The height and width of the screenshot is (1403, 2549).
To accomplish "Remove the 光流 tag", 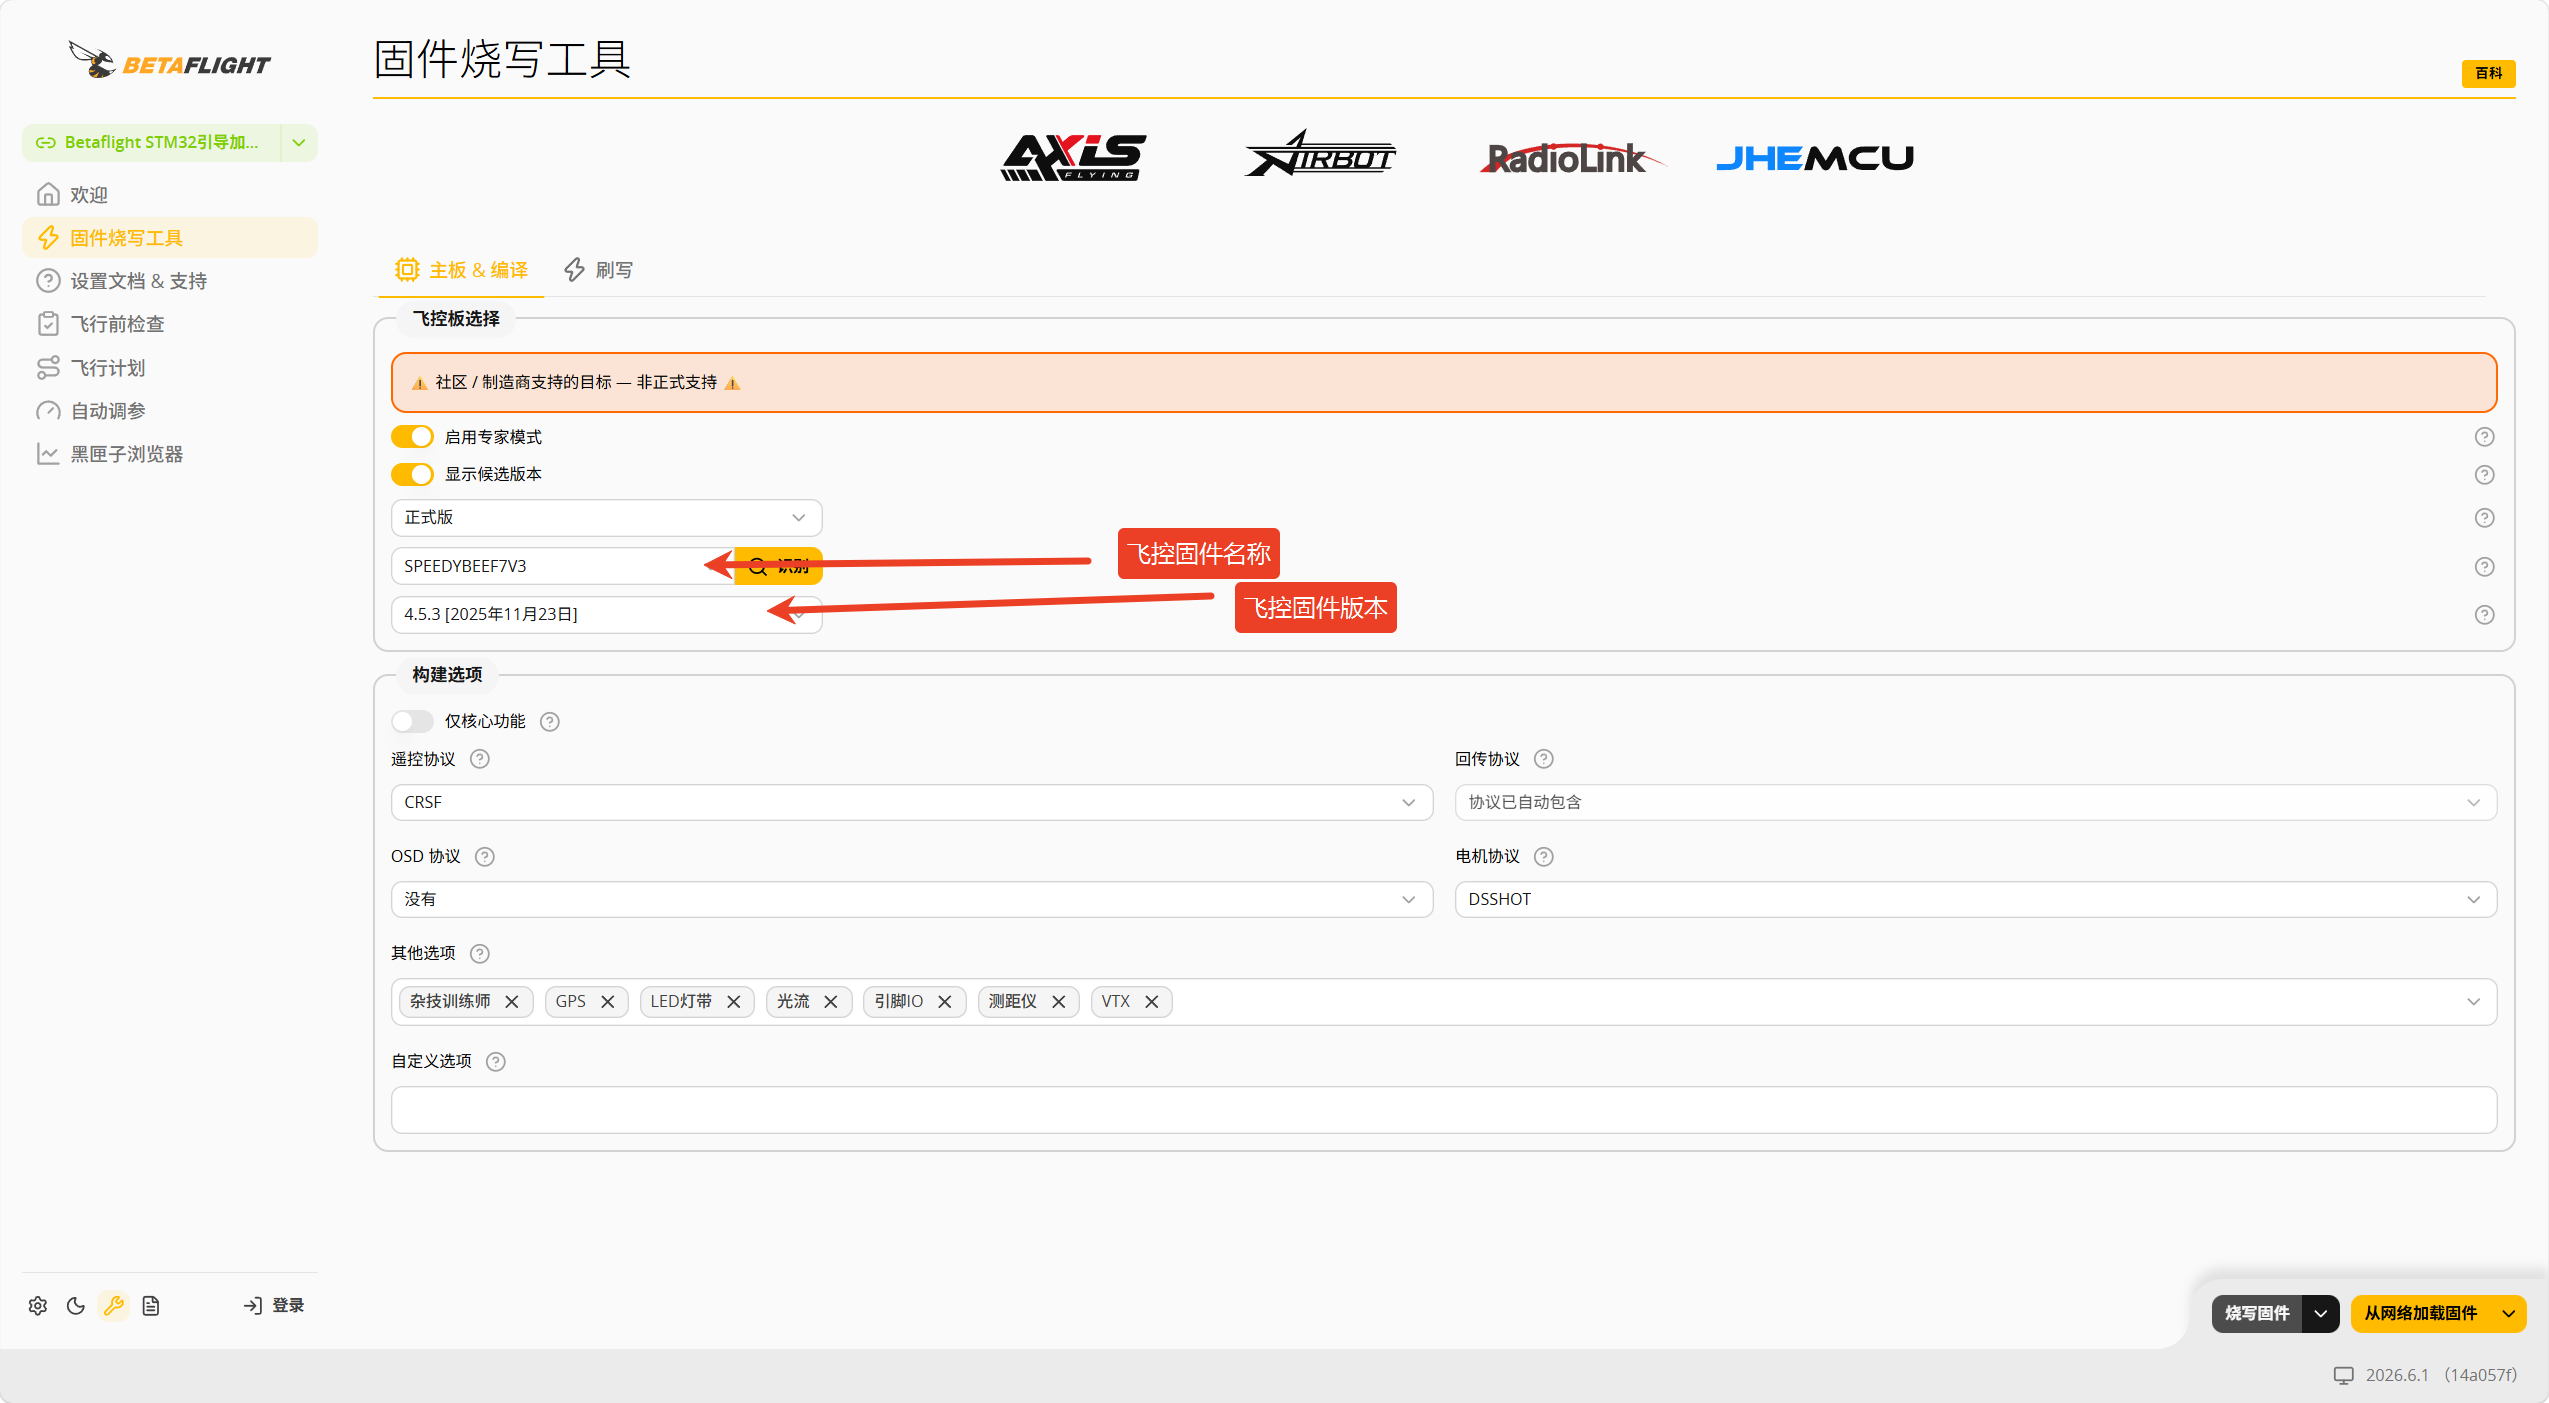I will [830, 1002].
